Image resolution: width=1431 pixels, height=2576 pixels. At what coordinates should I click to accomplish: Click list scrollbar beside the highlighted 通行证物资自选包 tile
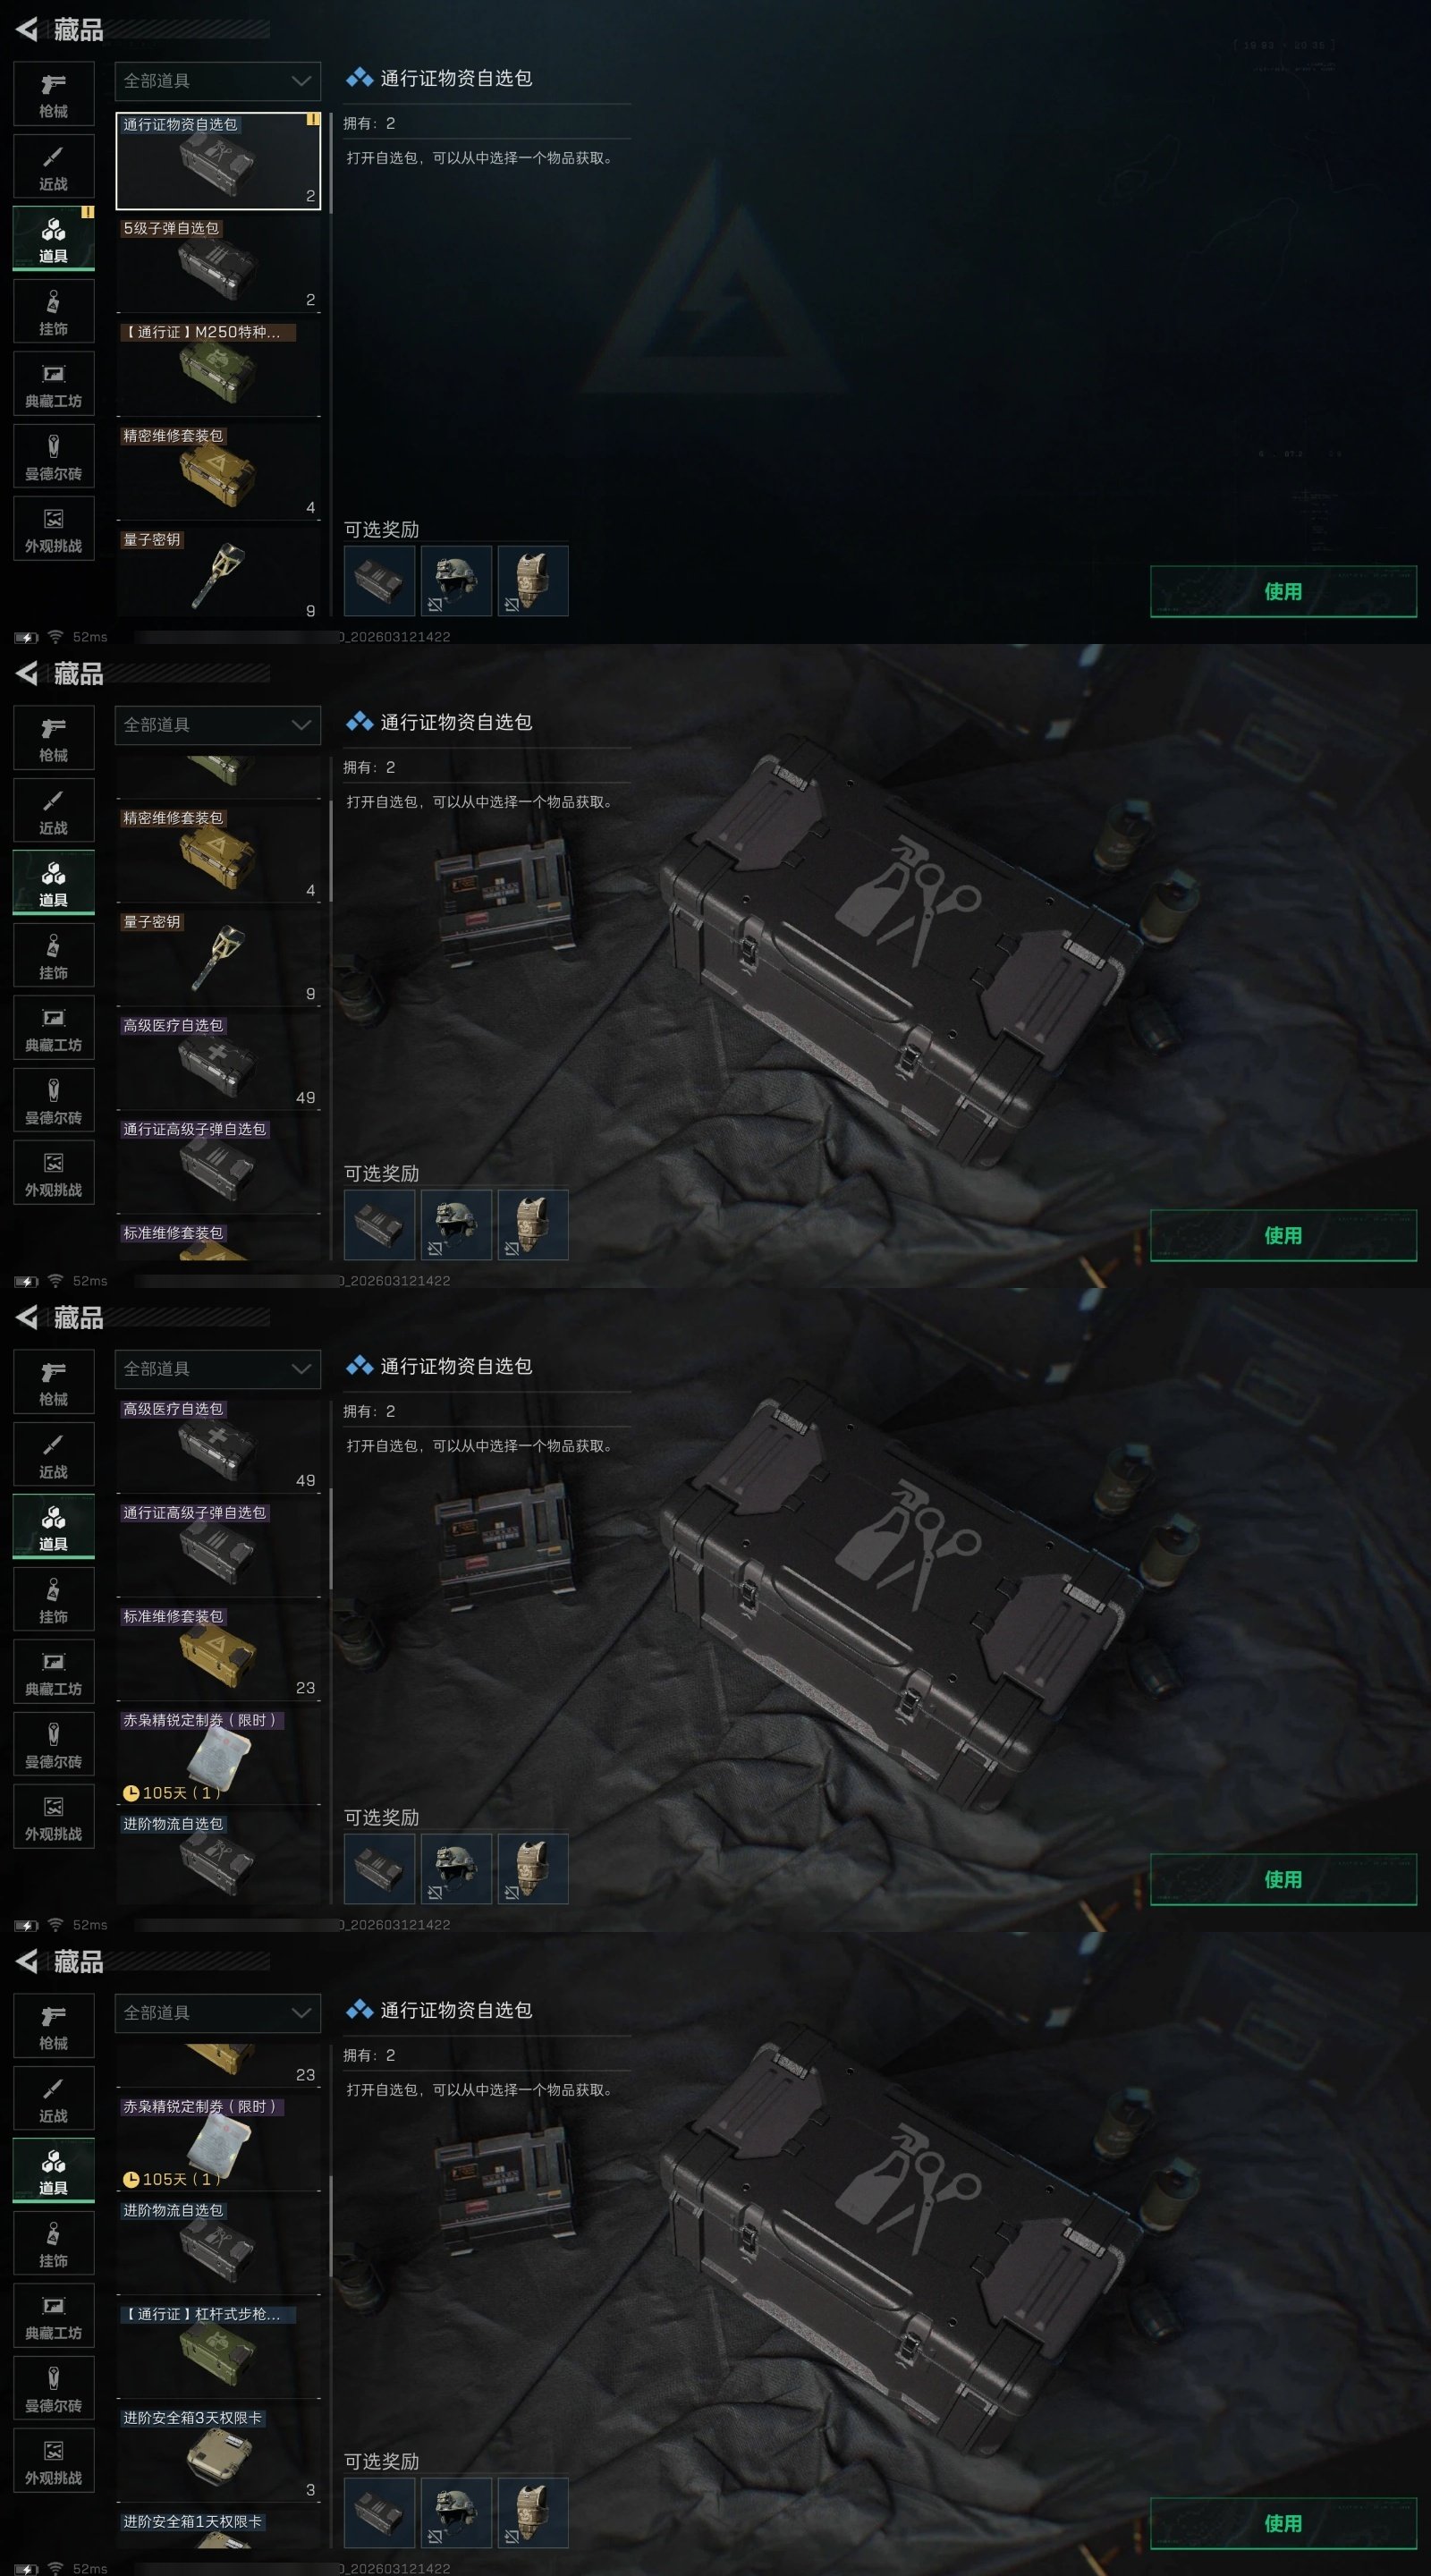pyautogui.click(x=330, y=160)
